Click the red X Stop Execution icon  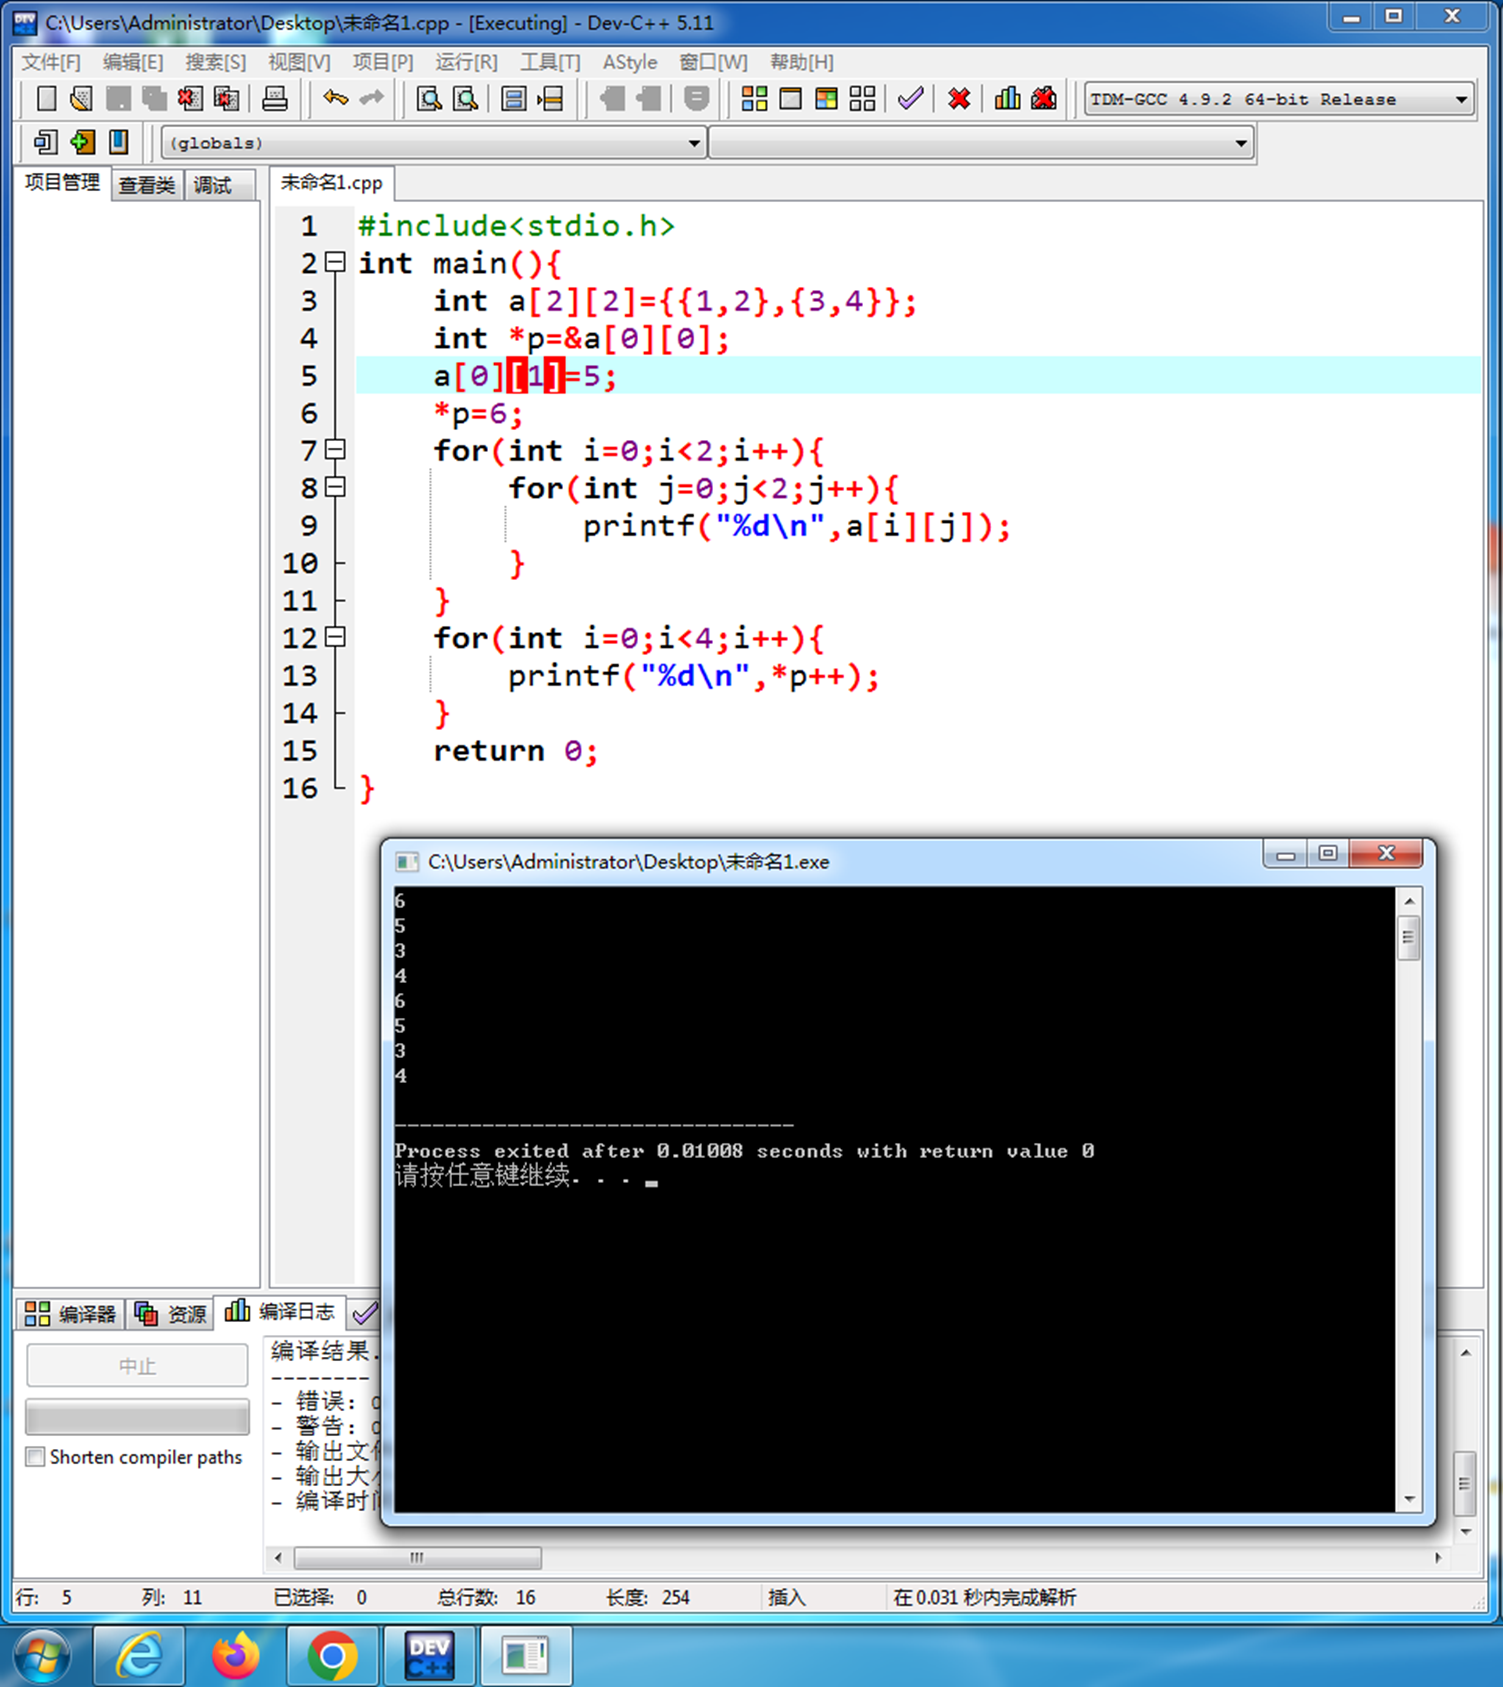tap(959, 98)
